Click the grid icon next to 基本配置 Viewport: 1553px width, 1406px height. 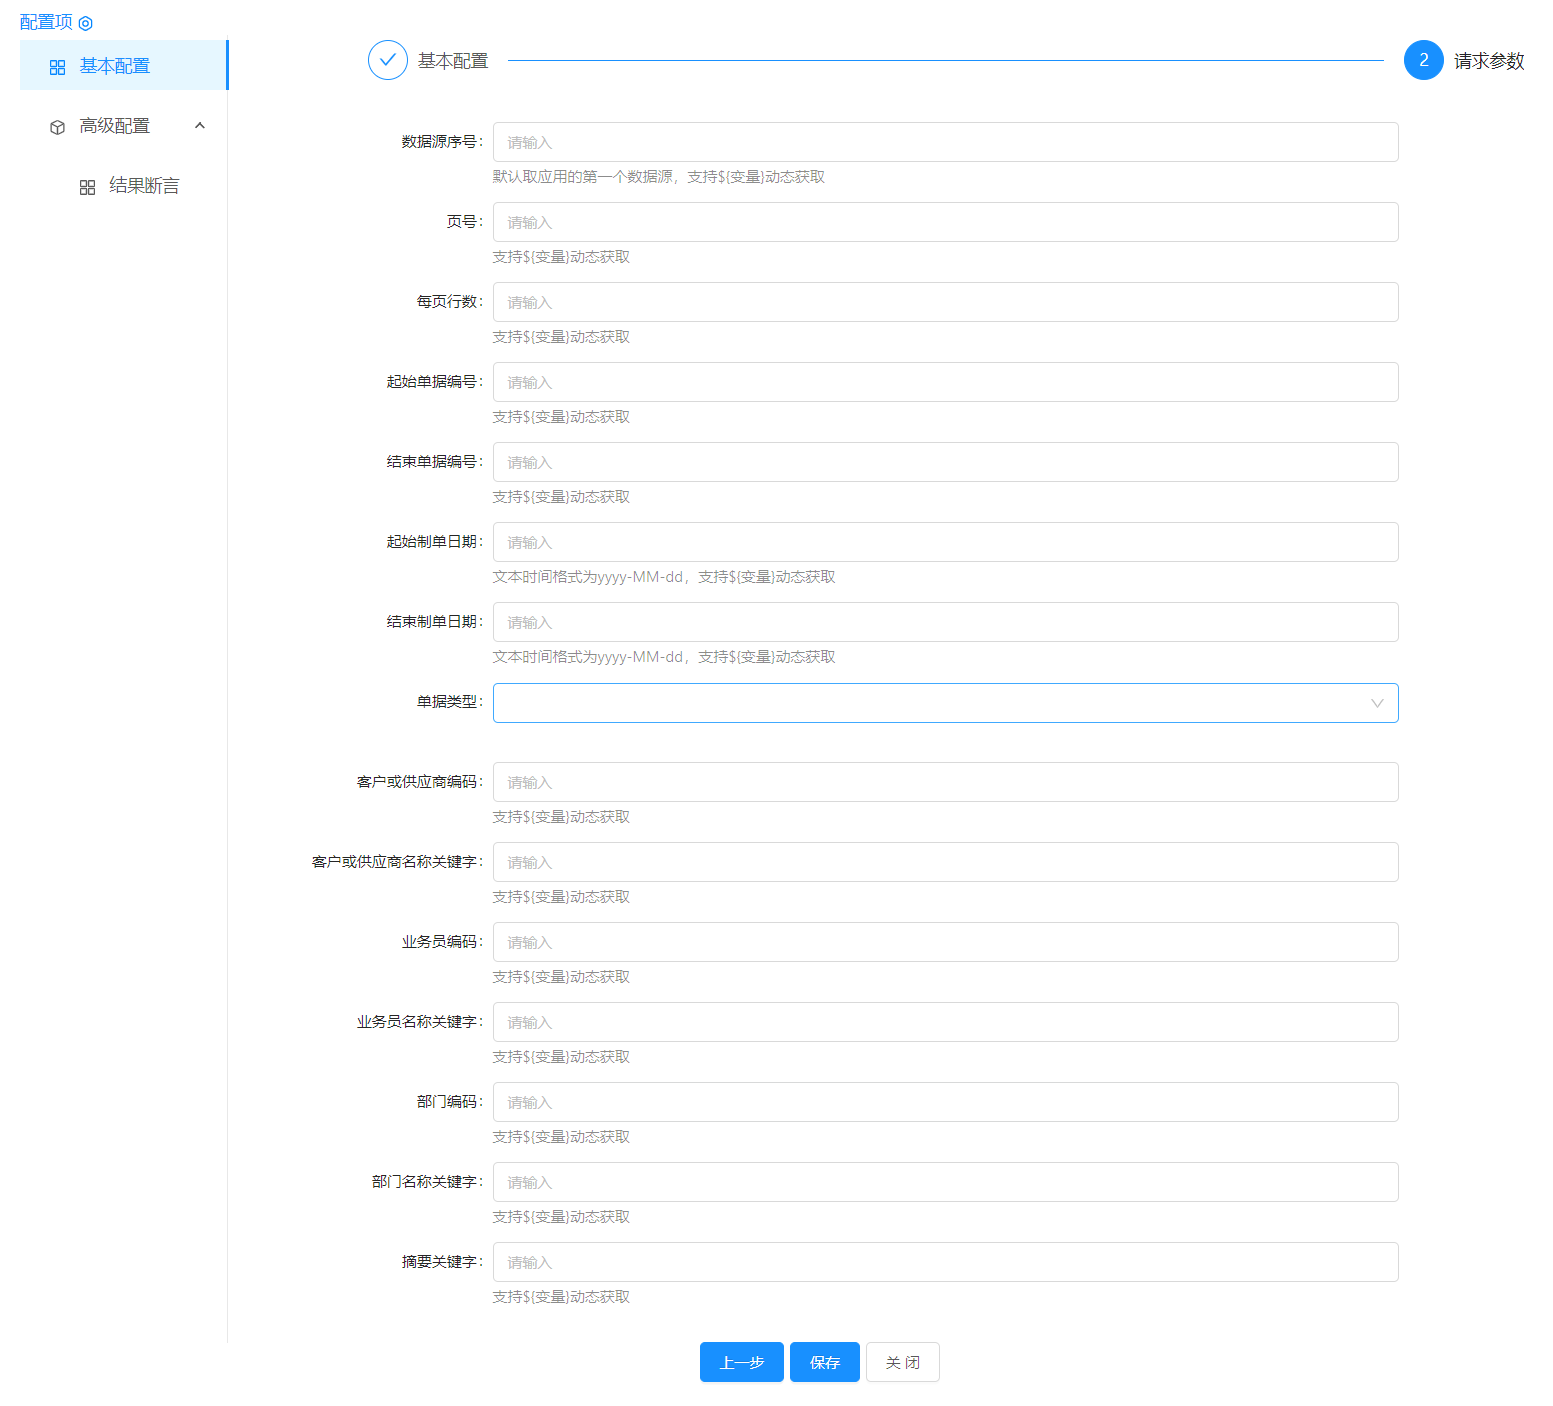(x=58, y=67)
